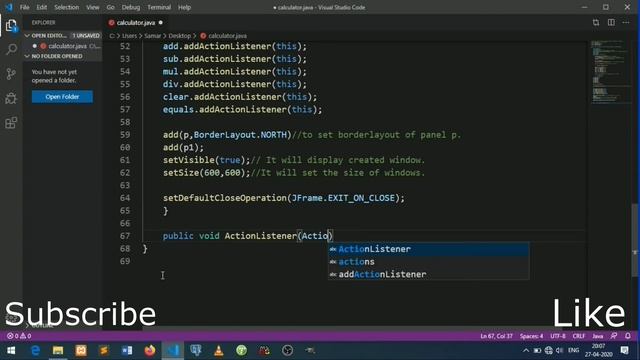The image size is (640, 360).
Task: Launch Microsoft Edge from the taskbar
Action: [x=36, y=350]
